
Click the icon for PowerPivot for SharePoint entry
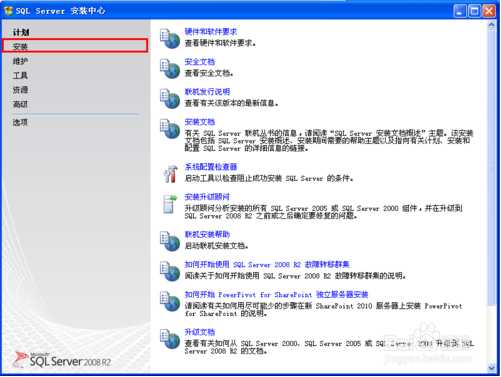170,301
